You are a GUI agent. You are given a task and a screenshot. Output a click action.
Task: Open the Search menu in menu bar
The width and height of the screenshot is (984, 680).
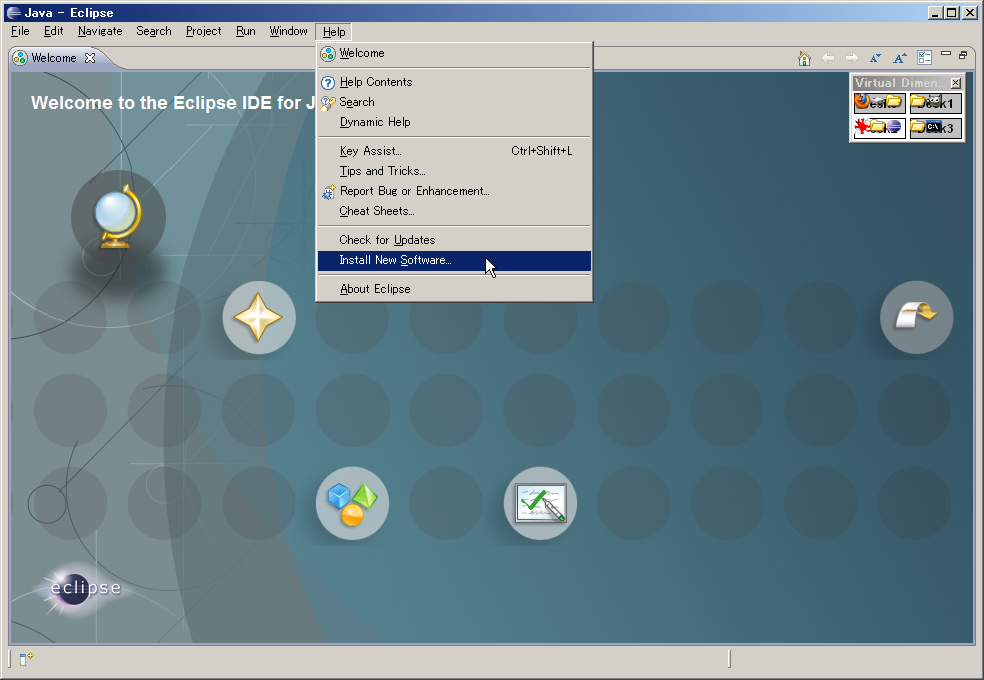click(154, 31)
